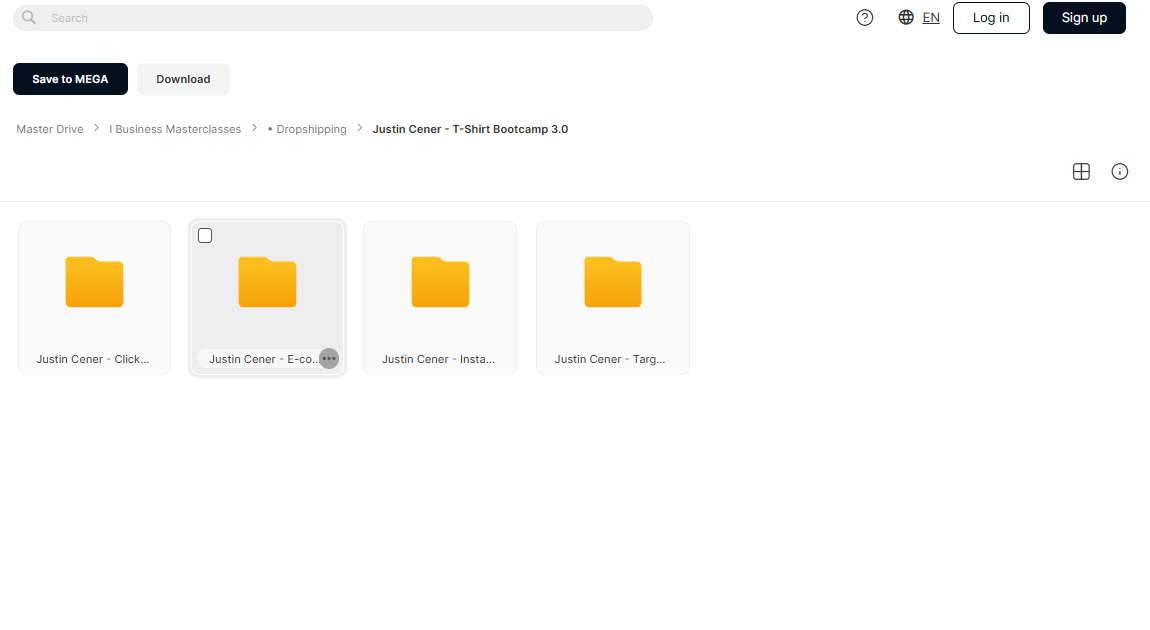The height and width of the screenshot is (630, 1150).
Task: Open the three-dots menu on E-co... folder
Action: pyautogui.click(x=329, y=359)
